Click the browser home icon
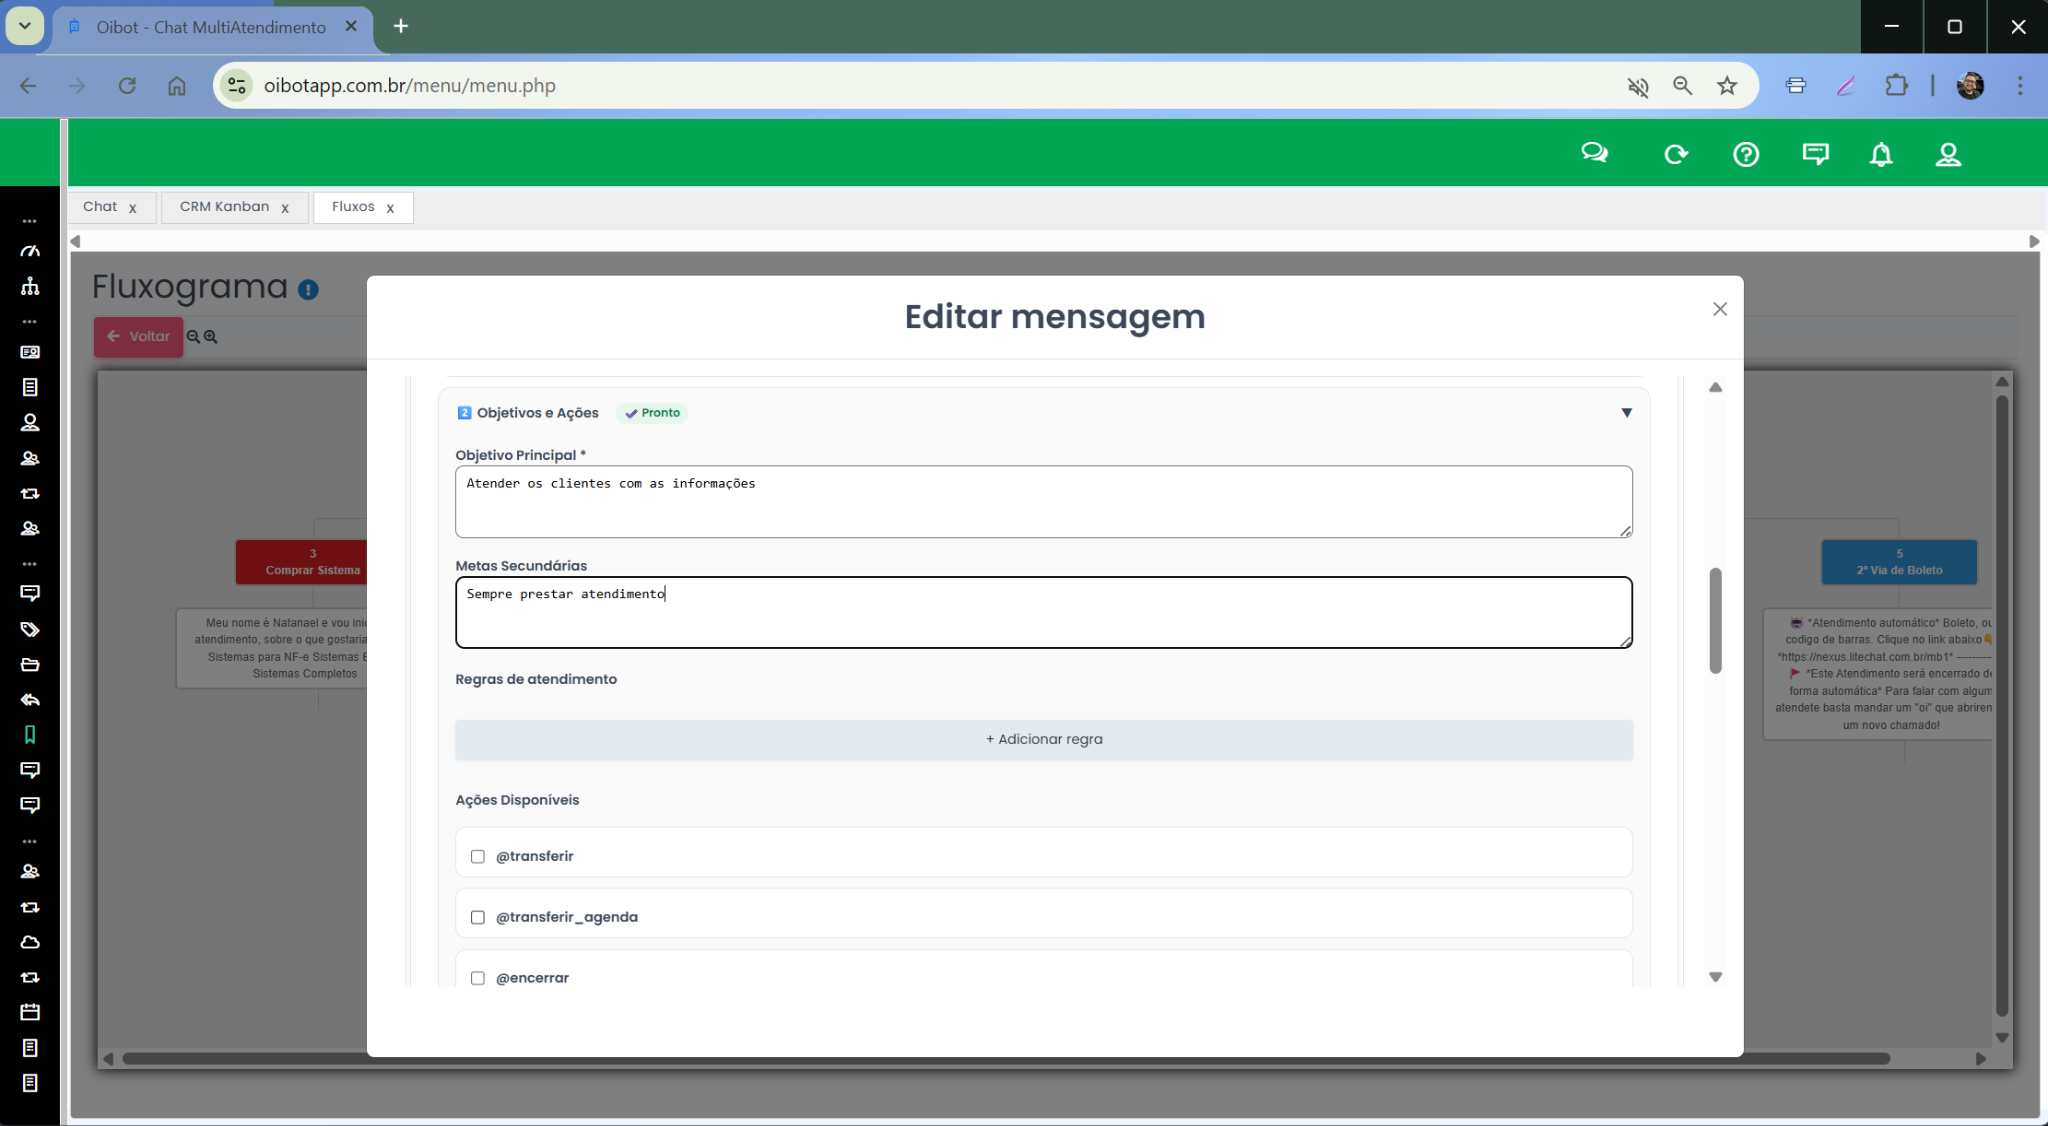Screen dimensions: 2048x1126 [x=177, y=86]
